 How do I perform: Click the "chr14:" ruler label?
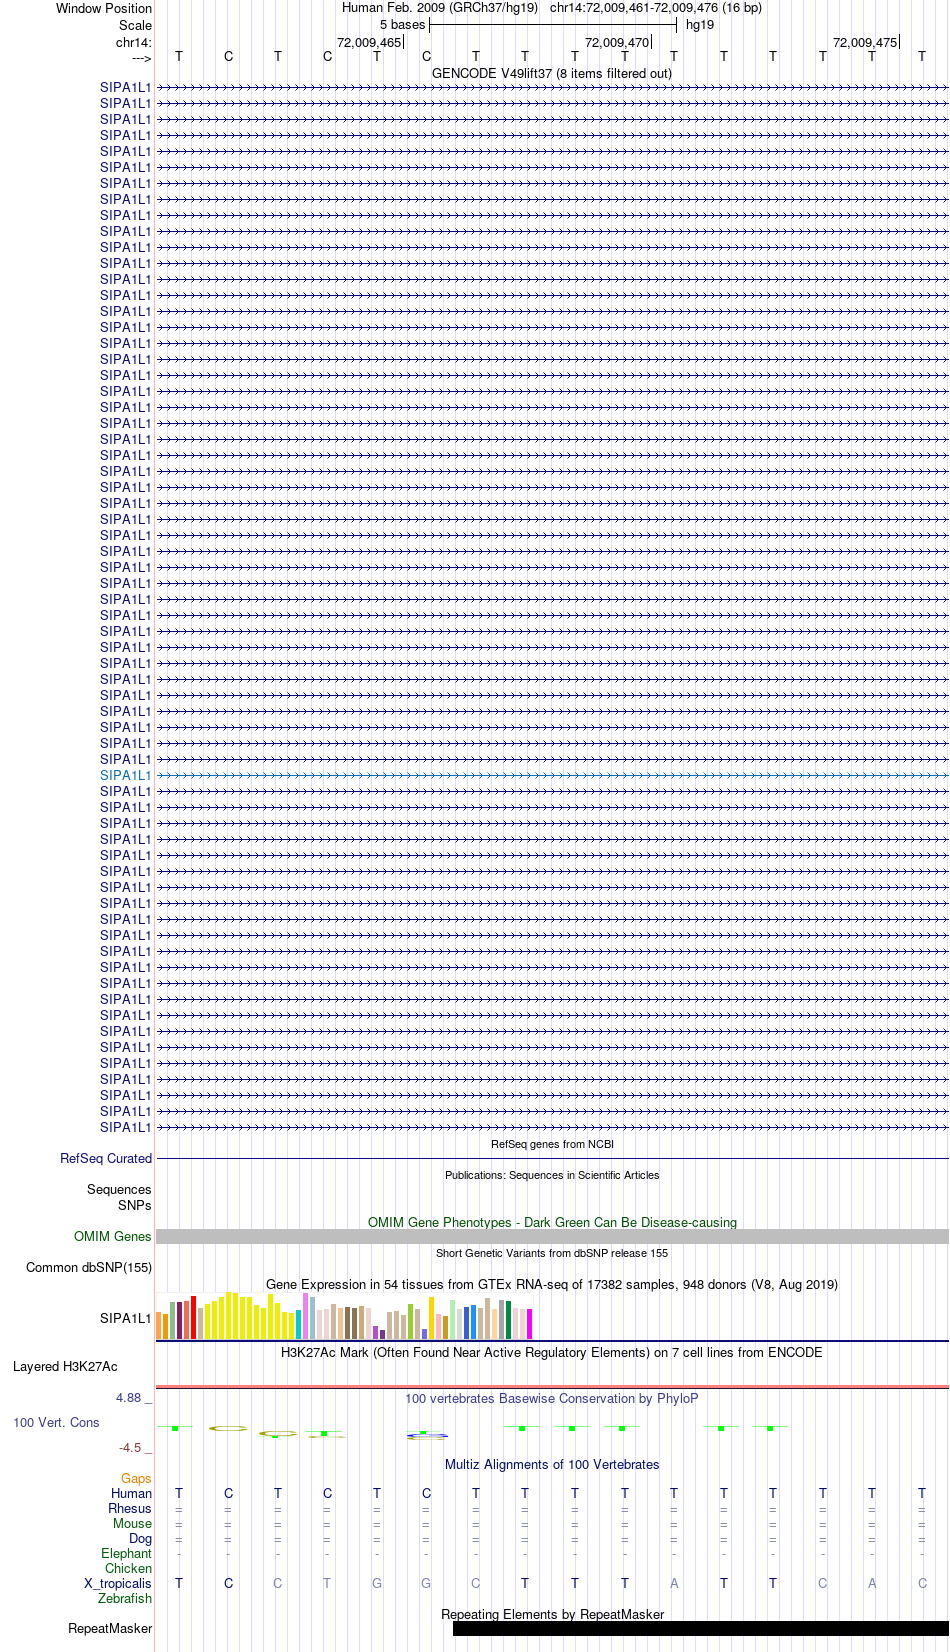point(134,42)
